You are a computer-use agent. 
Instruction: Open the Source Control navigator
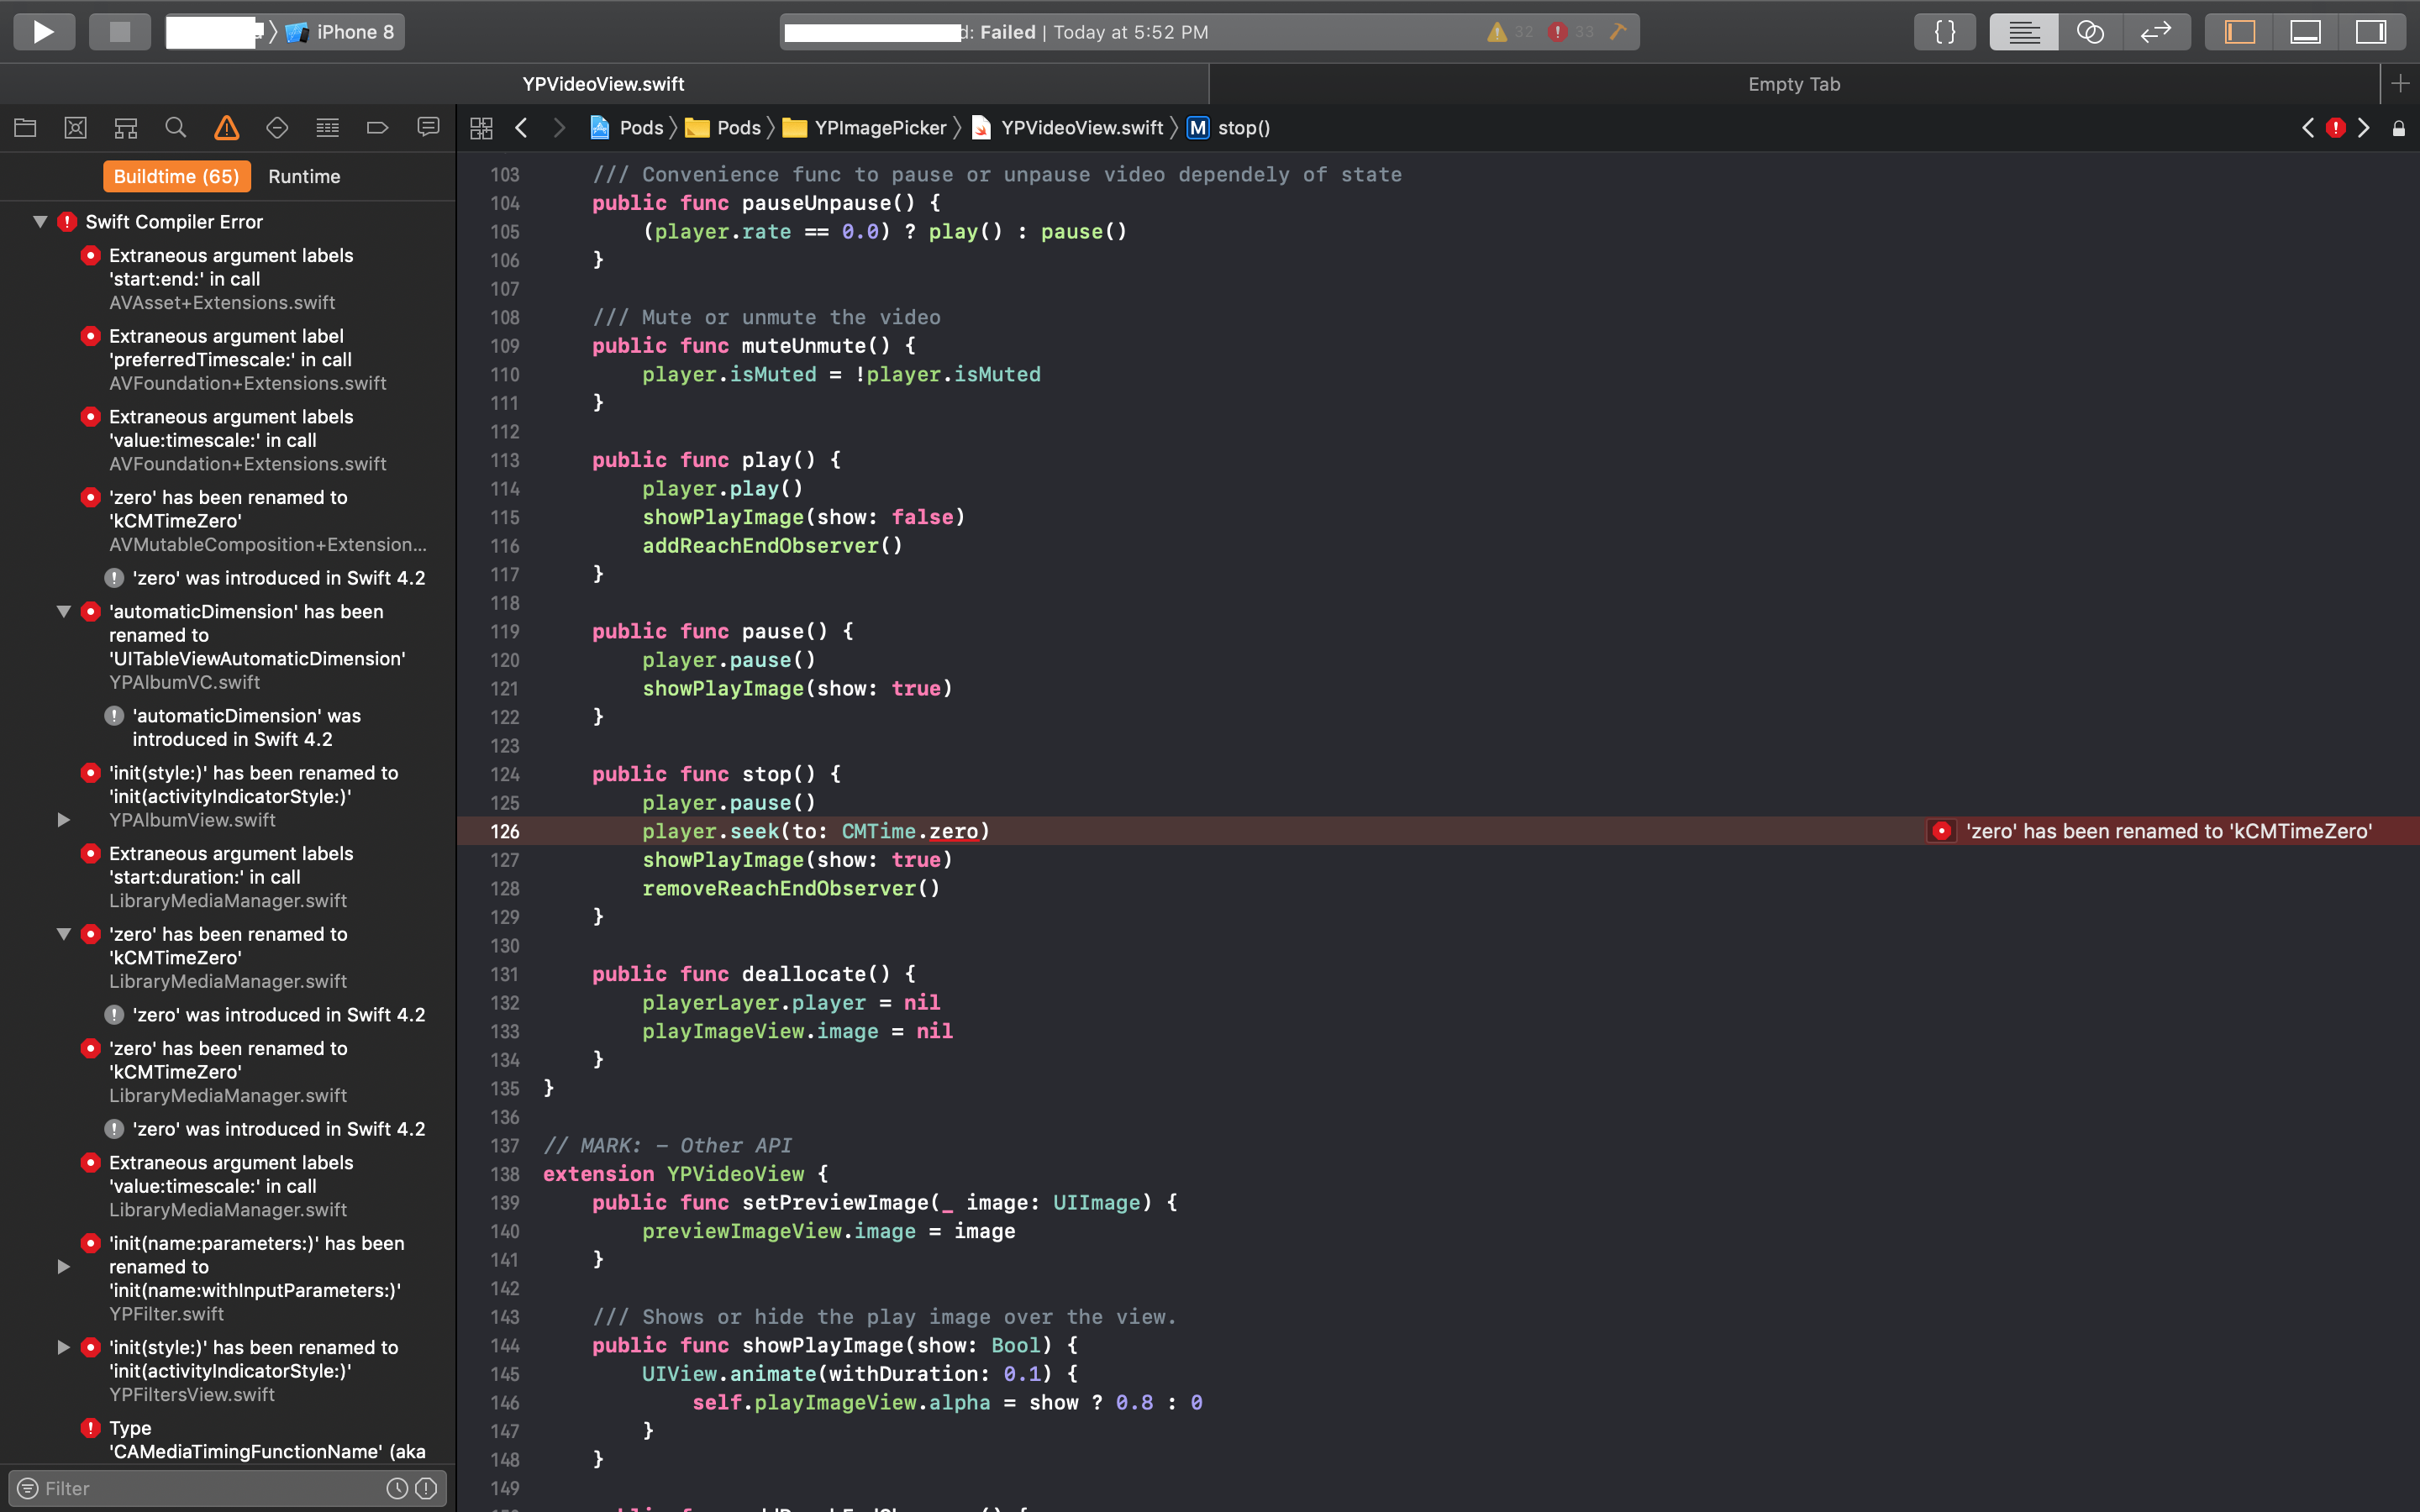[x=75, y=128]
